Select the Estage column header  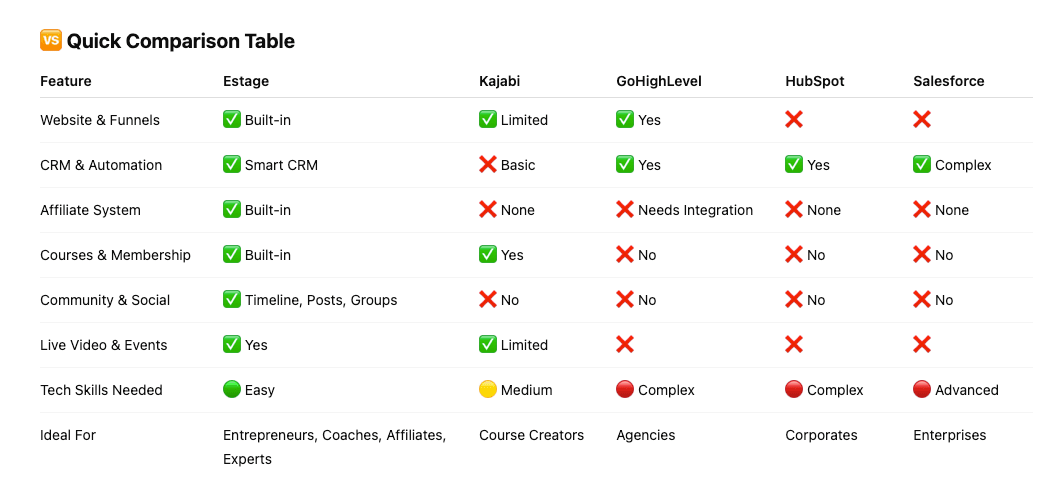pyautogui.click(x=246, y=81)
